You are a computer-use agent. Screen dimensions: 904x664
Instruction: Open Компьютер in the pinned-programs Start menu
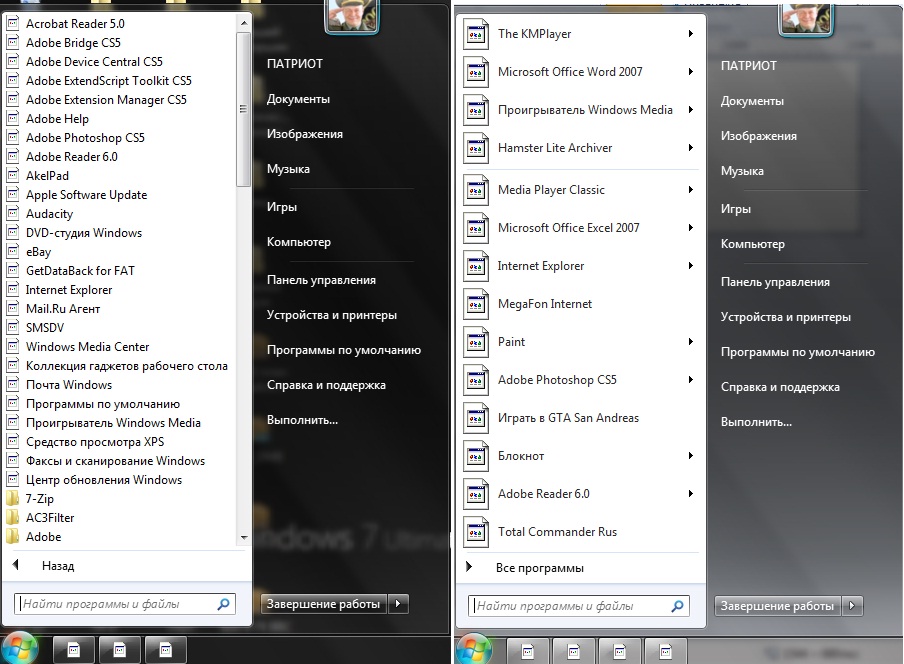(752, 244)
